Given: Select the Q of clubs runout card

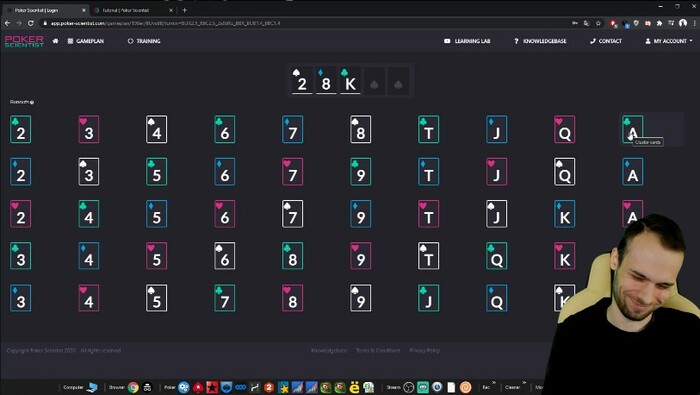Looking at the screenshot, I should pos(496,256).
